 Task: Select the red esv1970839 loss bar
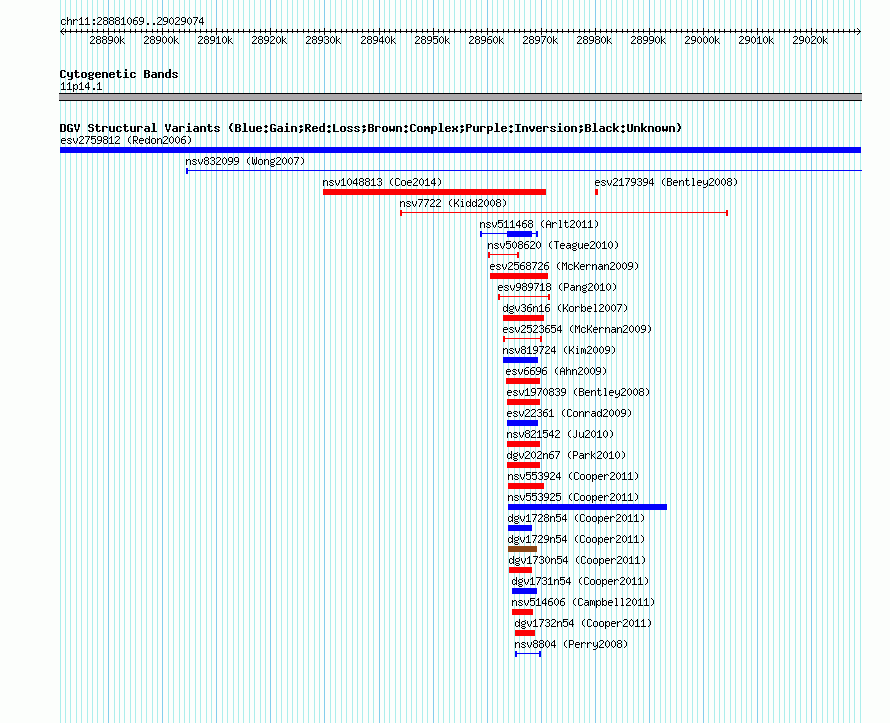point(523,402)
